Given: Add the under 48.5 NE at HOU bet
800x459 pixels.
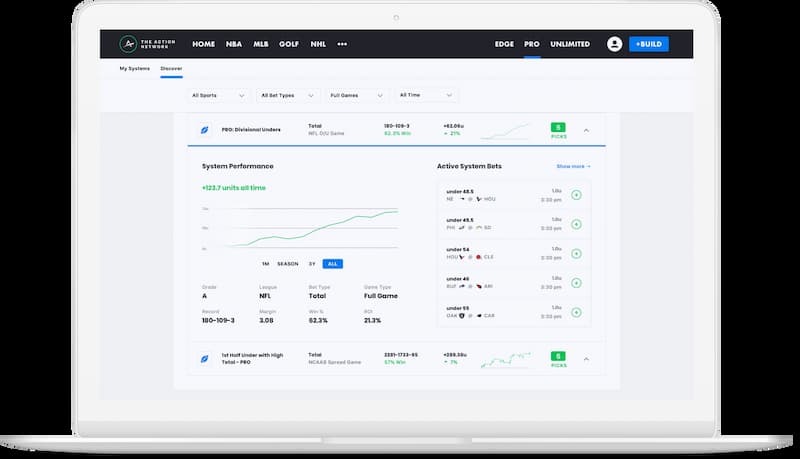Looking at the screenshot, I should (576, 195).
